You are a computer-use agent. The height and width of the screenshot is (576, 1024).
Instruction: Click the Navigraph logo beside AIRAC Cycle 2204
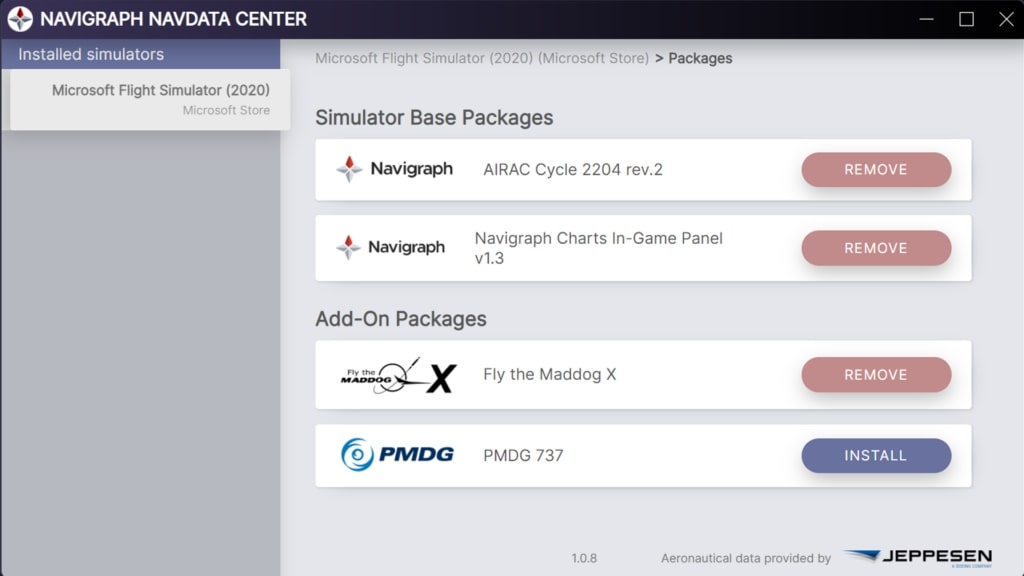coord(395,169)
